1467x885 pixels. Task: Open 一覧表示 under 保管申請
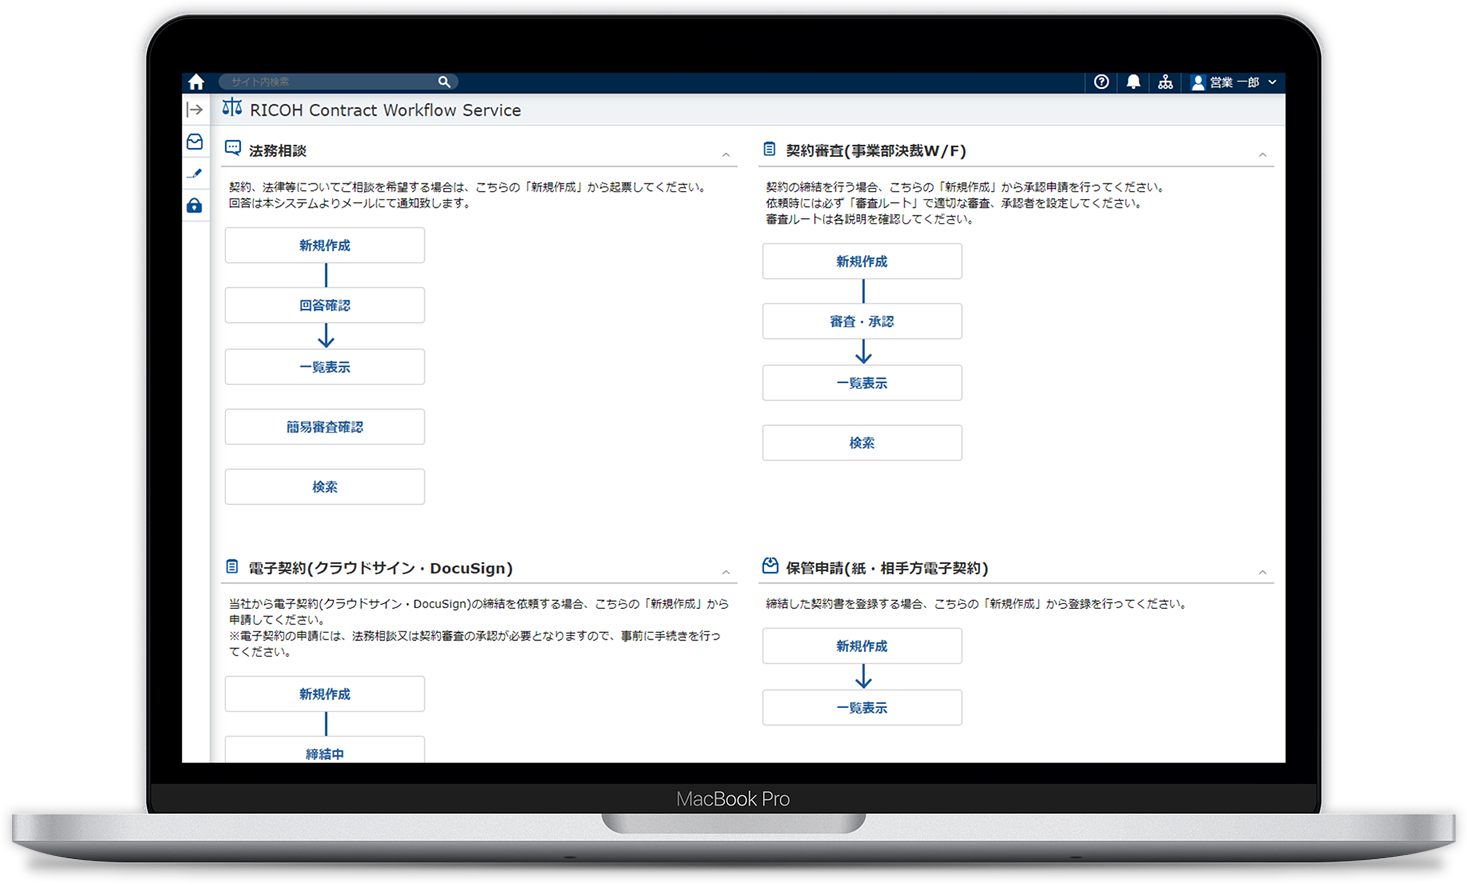(x=862, y=708)
